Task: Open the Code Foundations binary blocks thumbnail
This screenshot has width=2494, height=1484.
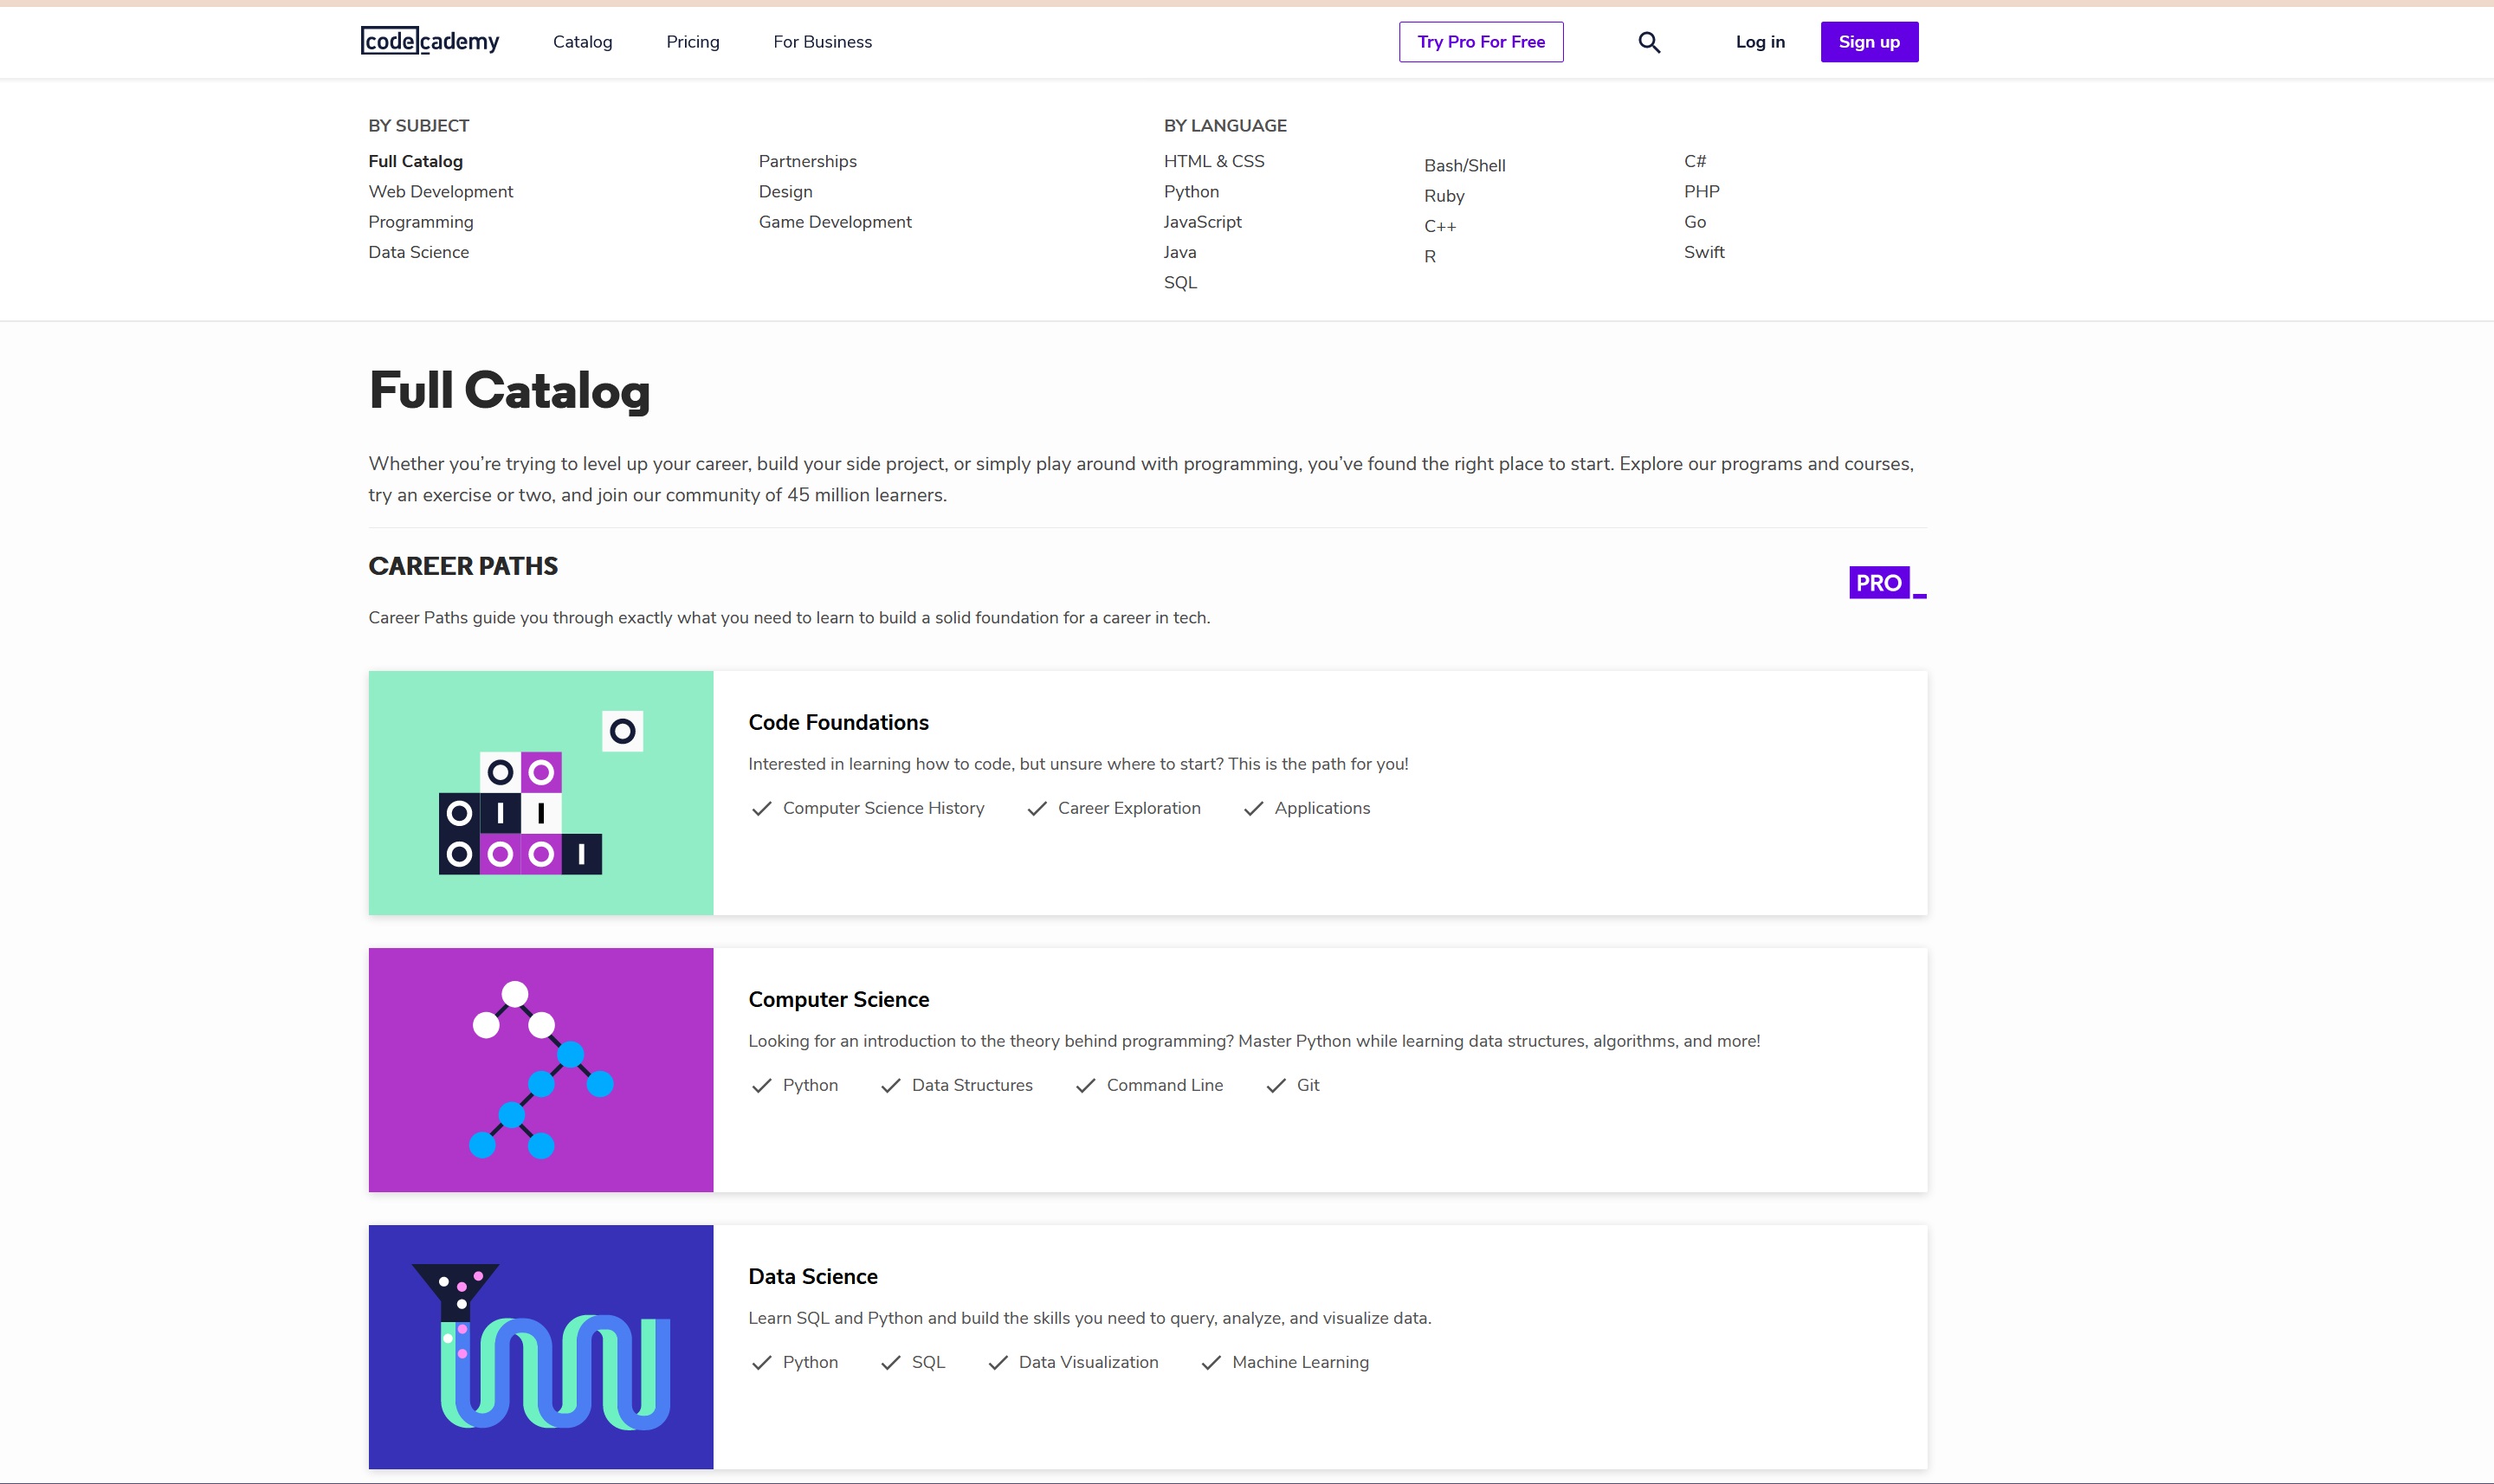Action: pyautogui.click(x=541, y=793)
